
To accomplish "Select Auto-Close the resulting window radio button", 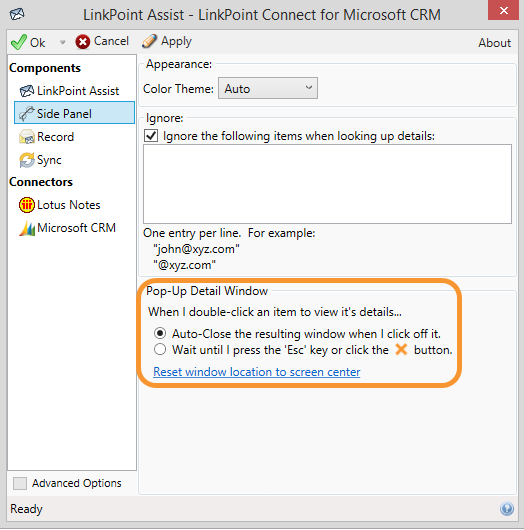I will coord(160,334).
